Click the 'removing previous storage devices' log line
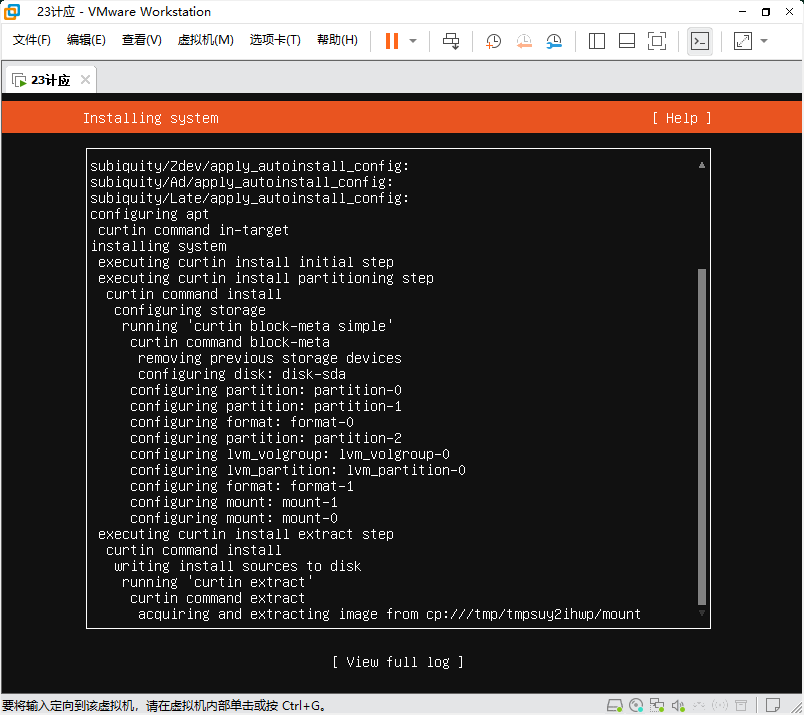This screenshot has width=804, height=715. (x=269, y=358)
